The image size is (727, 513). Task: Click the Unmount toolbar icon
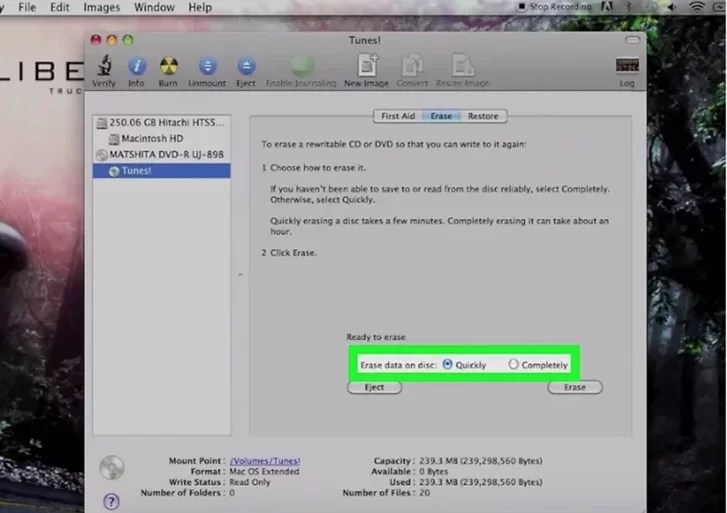tap(207, 66)
